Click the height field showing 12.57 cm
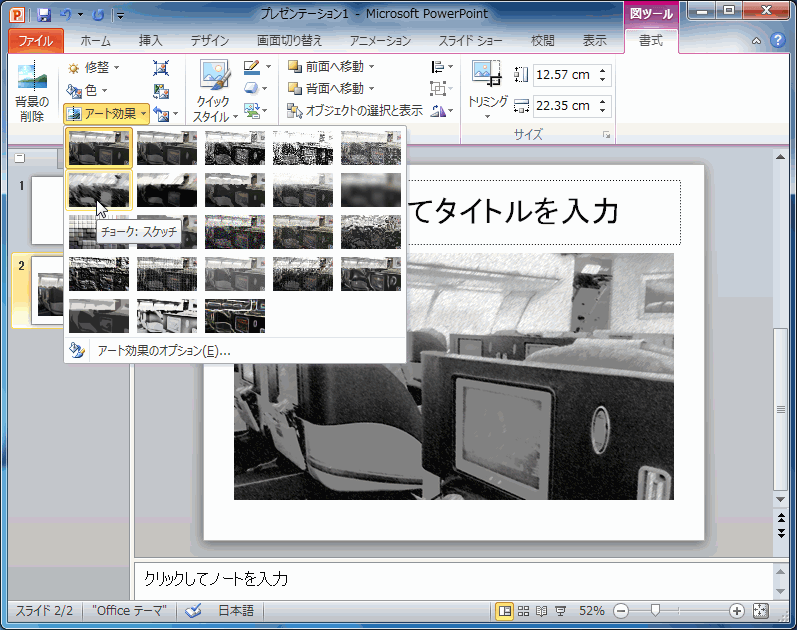Viewport: 797px width, 630px height. click(564, 75)
